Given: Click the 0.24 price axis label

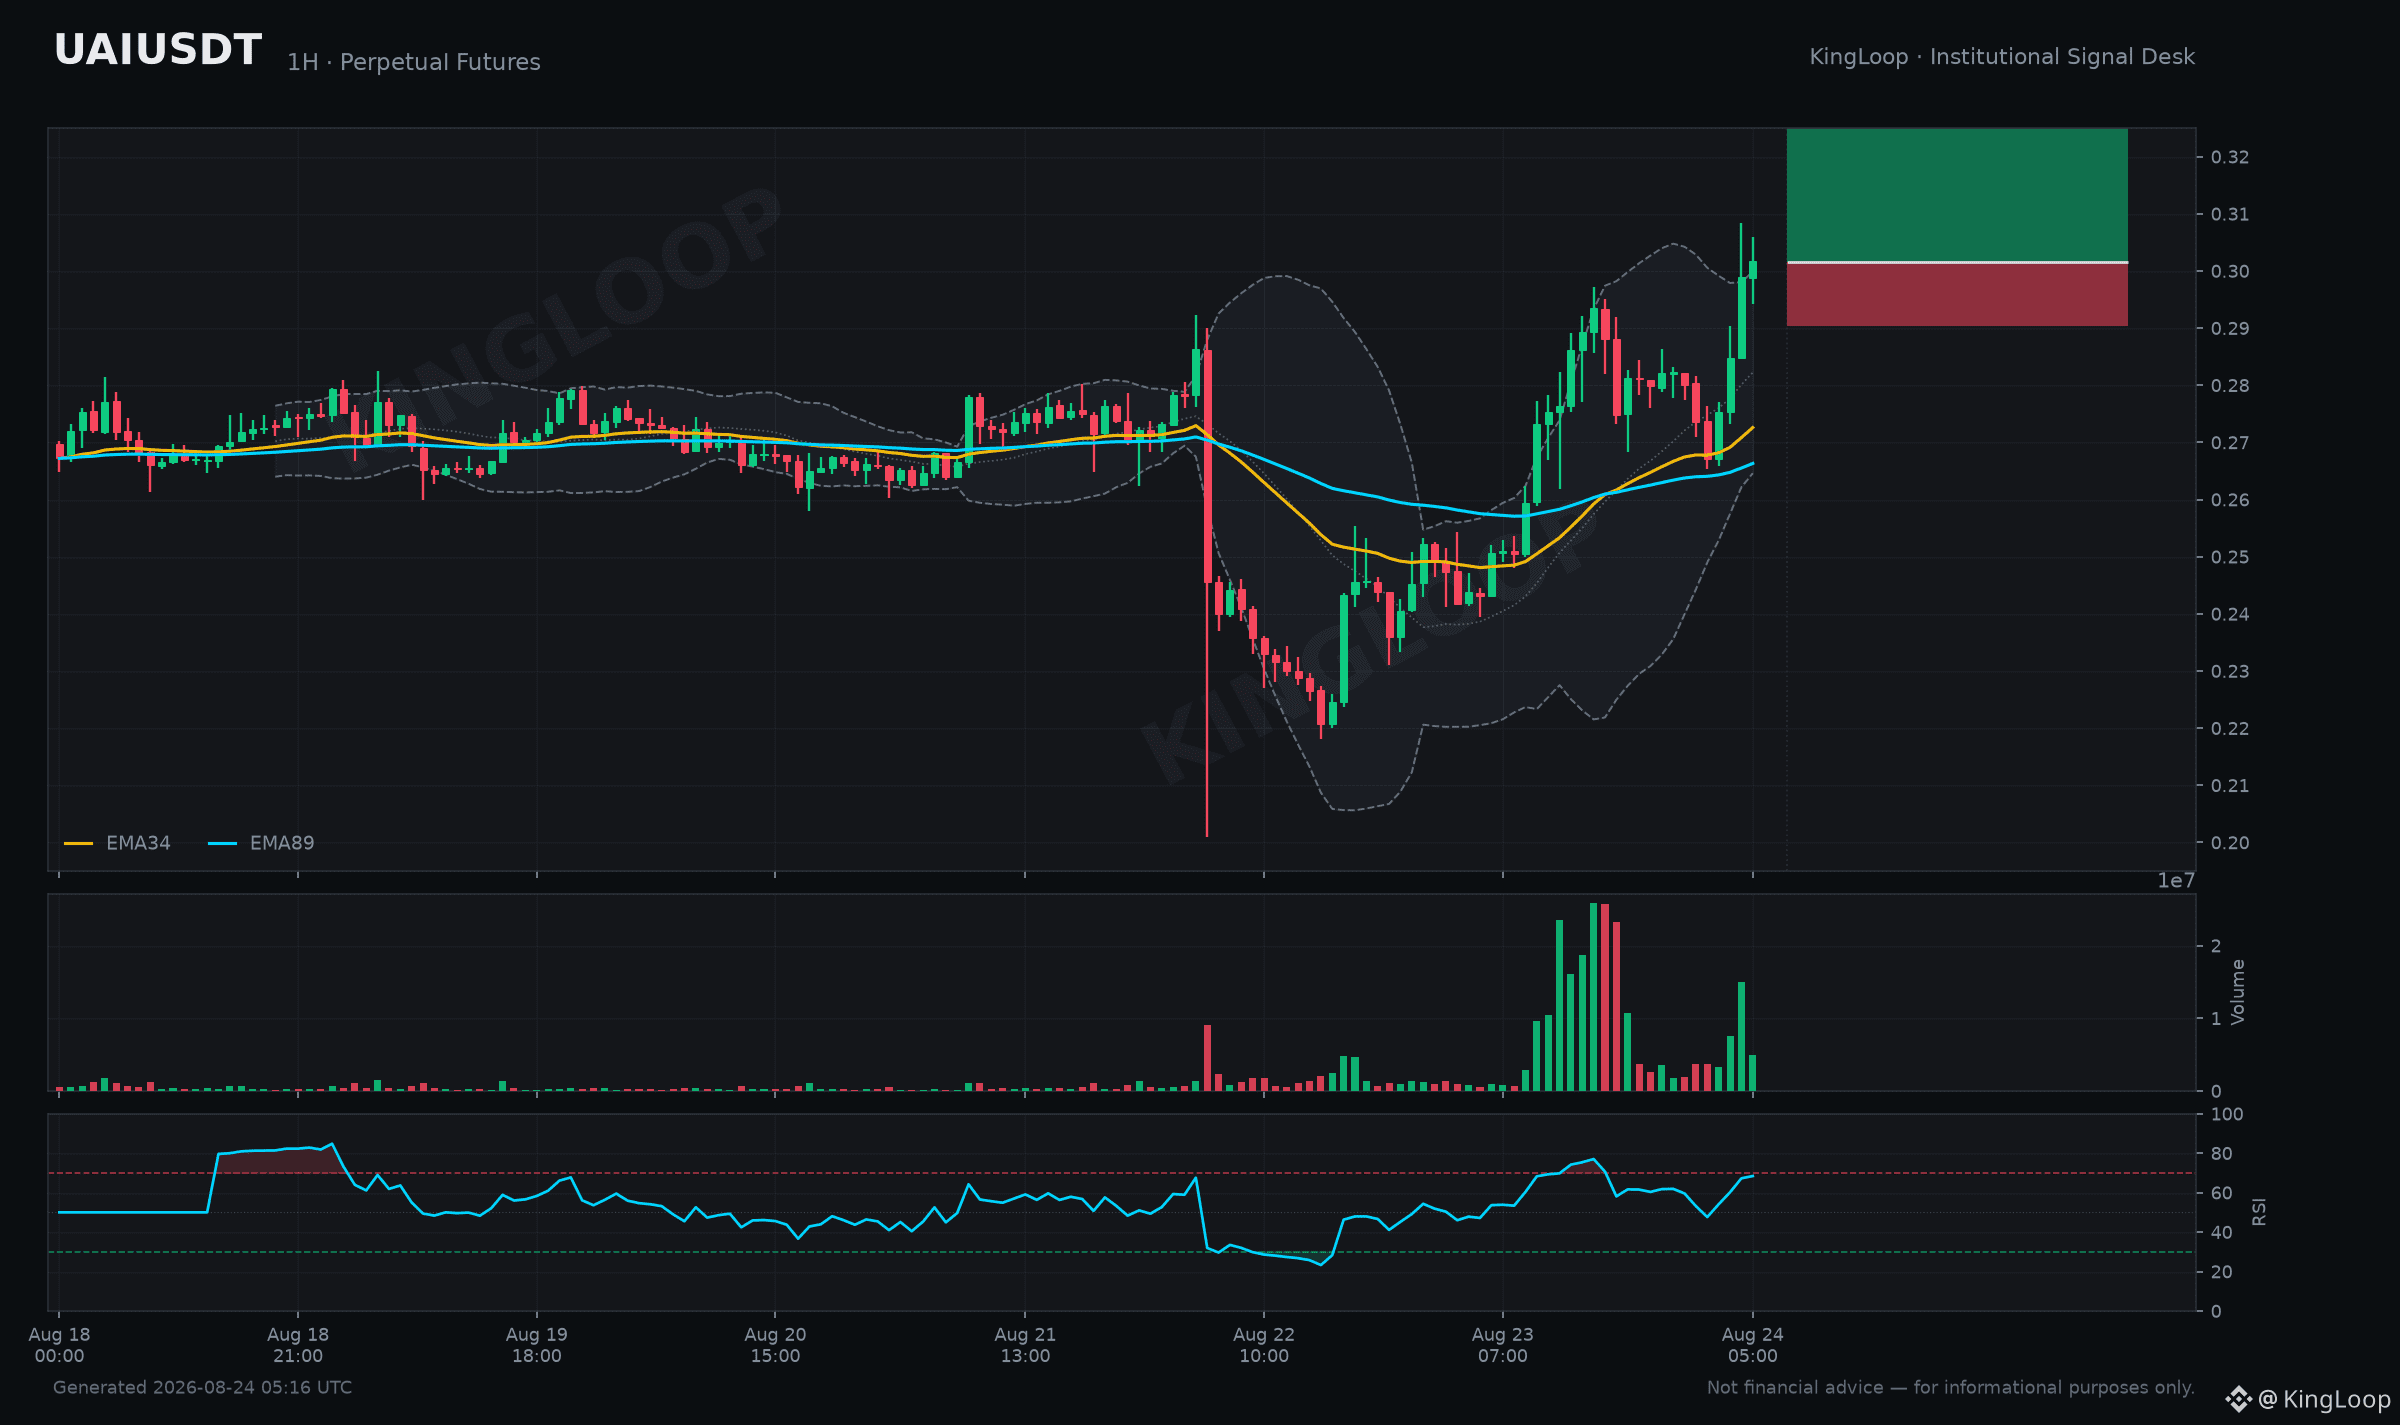Looking at the screenshot, I should click(2230, 614).
